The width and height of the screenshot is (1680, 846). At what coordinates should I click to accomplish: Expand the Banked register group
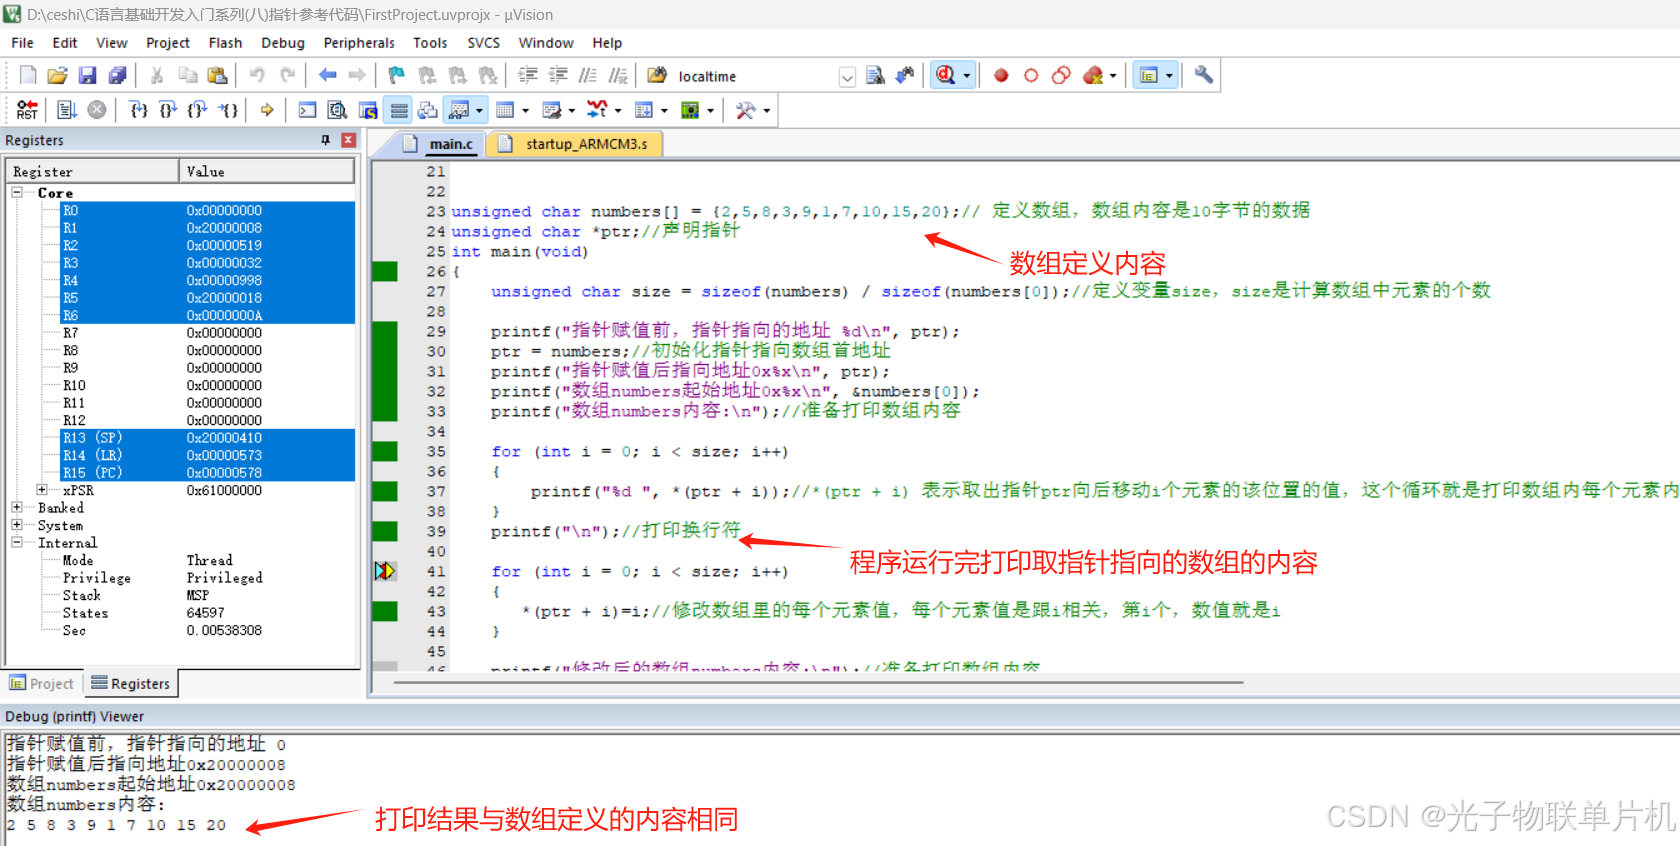(17, 507)
